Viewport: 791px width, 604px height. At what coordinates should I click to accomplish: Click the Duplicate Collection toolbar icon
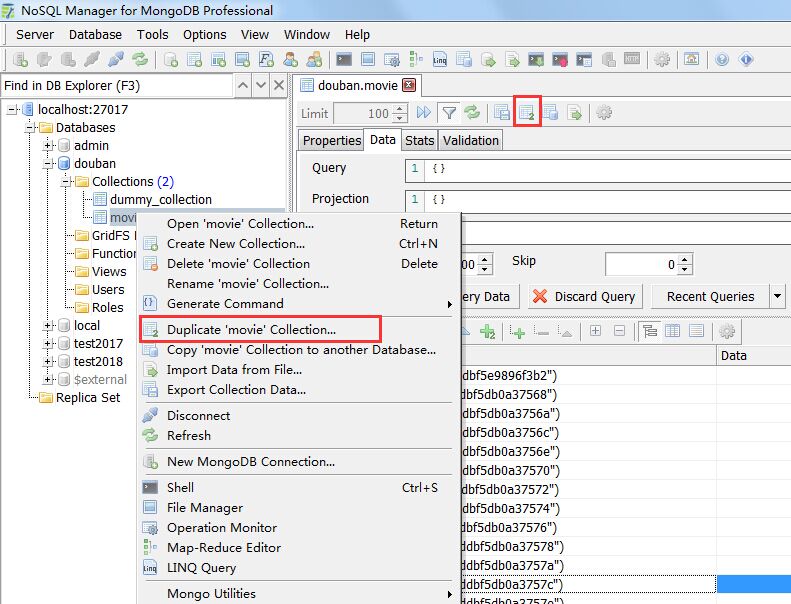click(527, 113)
